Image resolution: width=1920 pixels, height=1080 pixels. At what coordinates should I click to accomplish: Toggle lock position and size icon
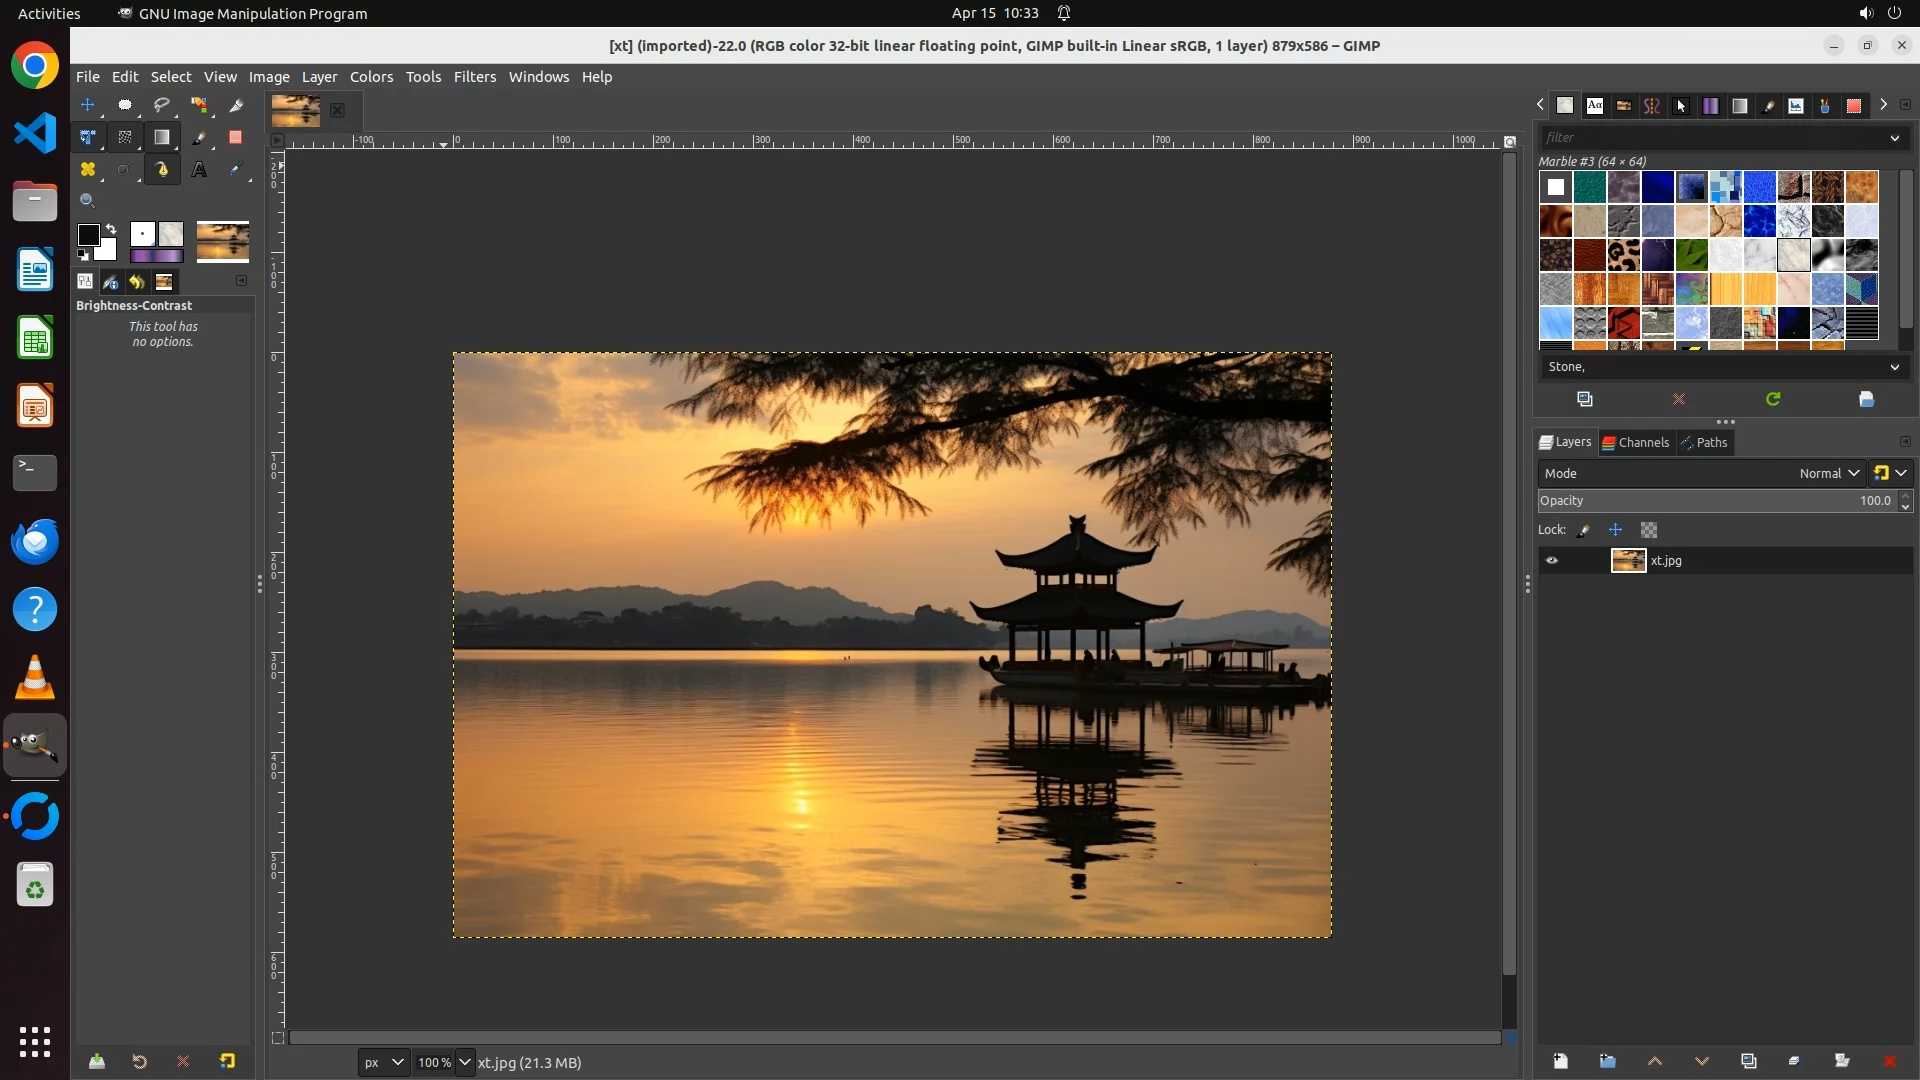click(x=1616, y=530)
